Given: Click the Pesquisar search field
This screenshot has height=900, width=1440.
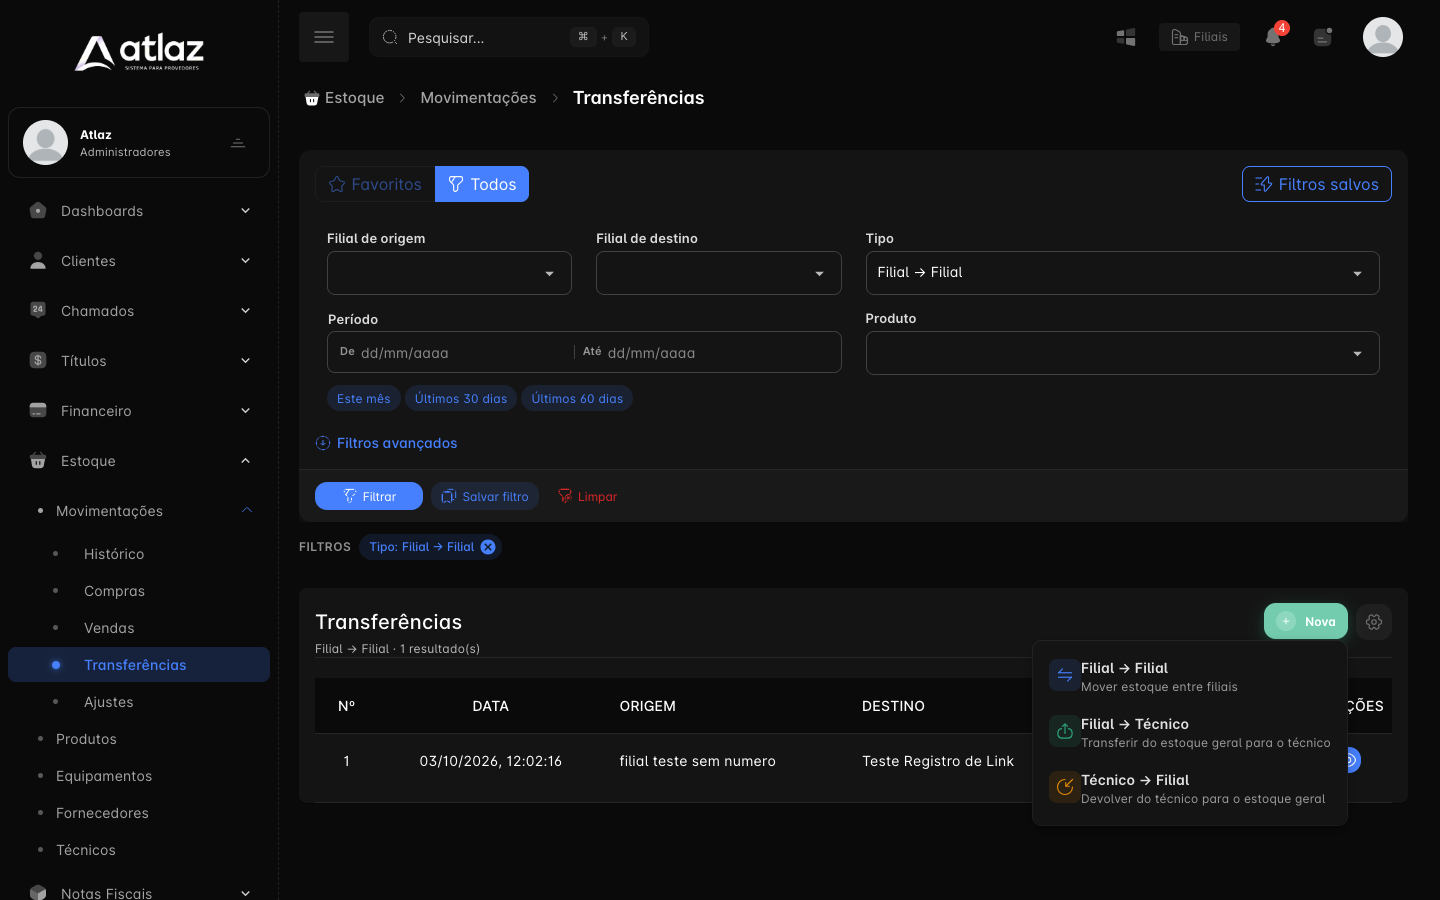Looking at the screenshot, I should point(509,37).
